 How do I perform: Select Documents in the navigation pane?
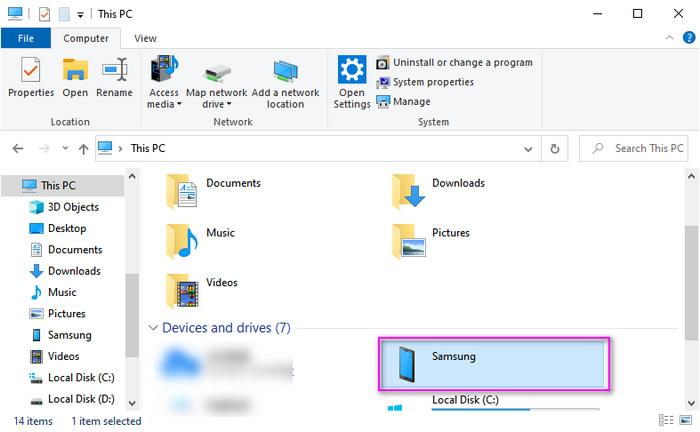click(x=66, y=250)
